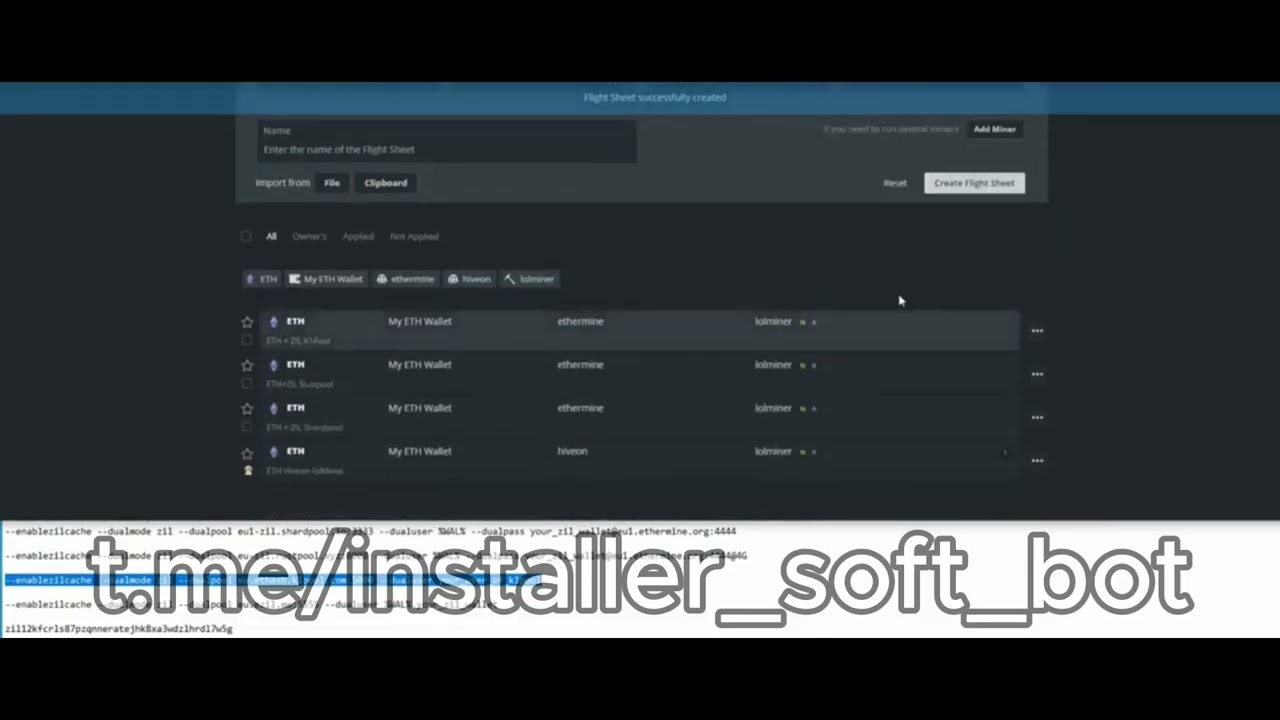Open the three-dot menu of the Shardpool row

point(1037,417)
